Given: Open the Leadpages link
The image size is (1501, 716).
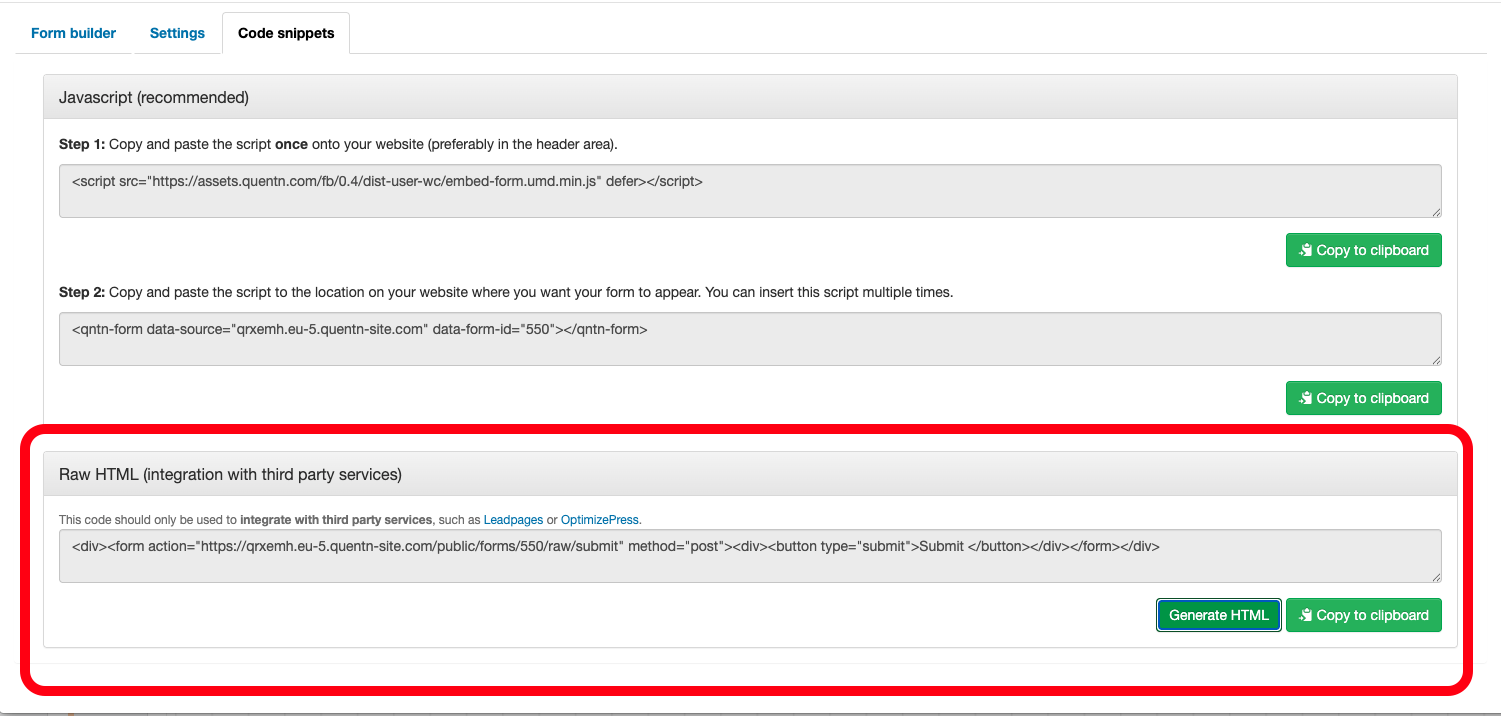Looking at the screenshot, I should 513,520.
